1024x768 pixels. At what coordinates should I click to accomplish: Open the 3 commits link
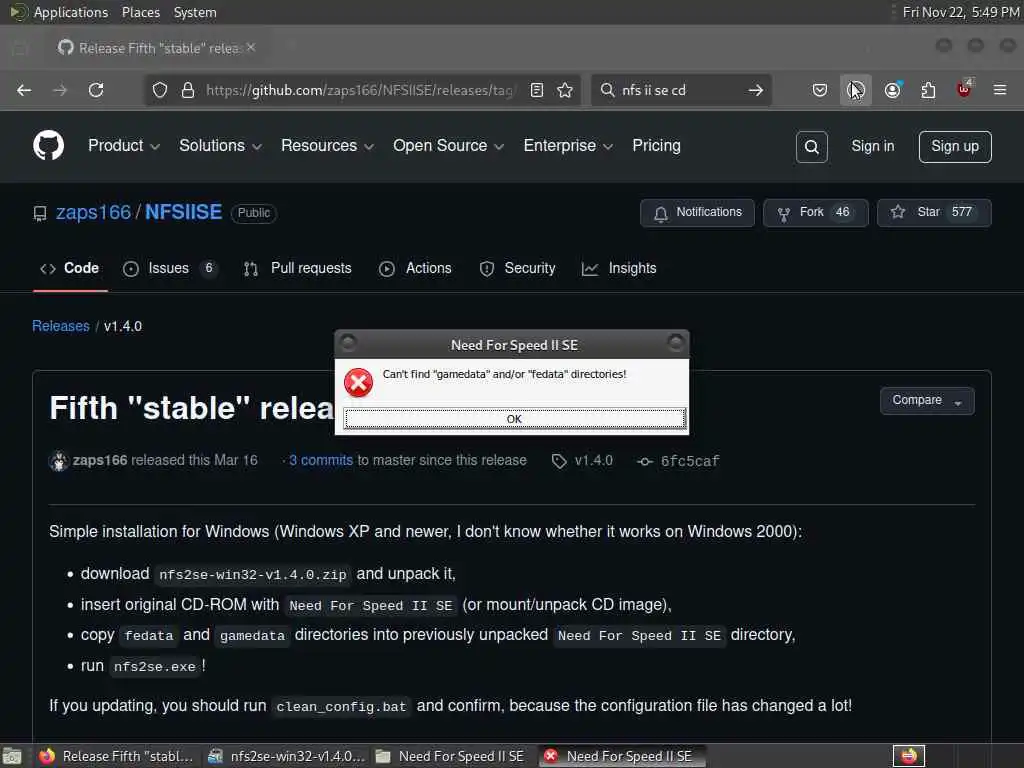321,460
